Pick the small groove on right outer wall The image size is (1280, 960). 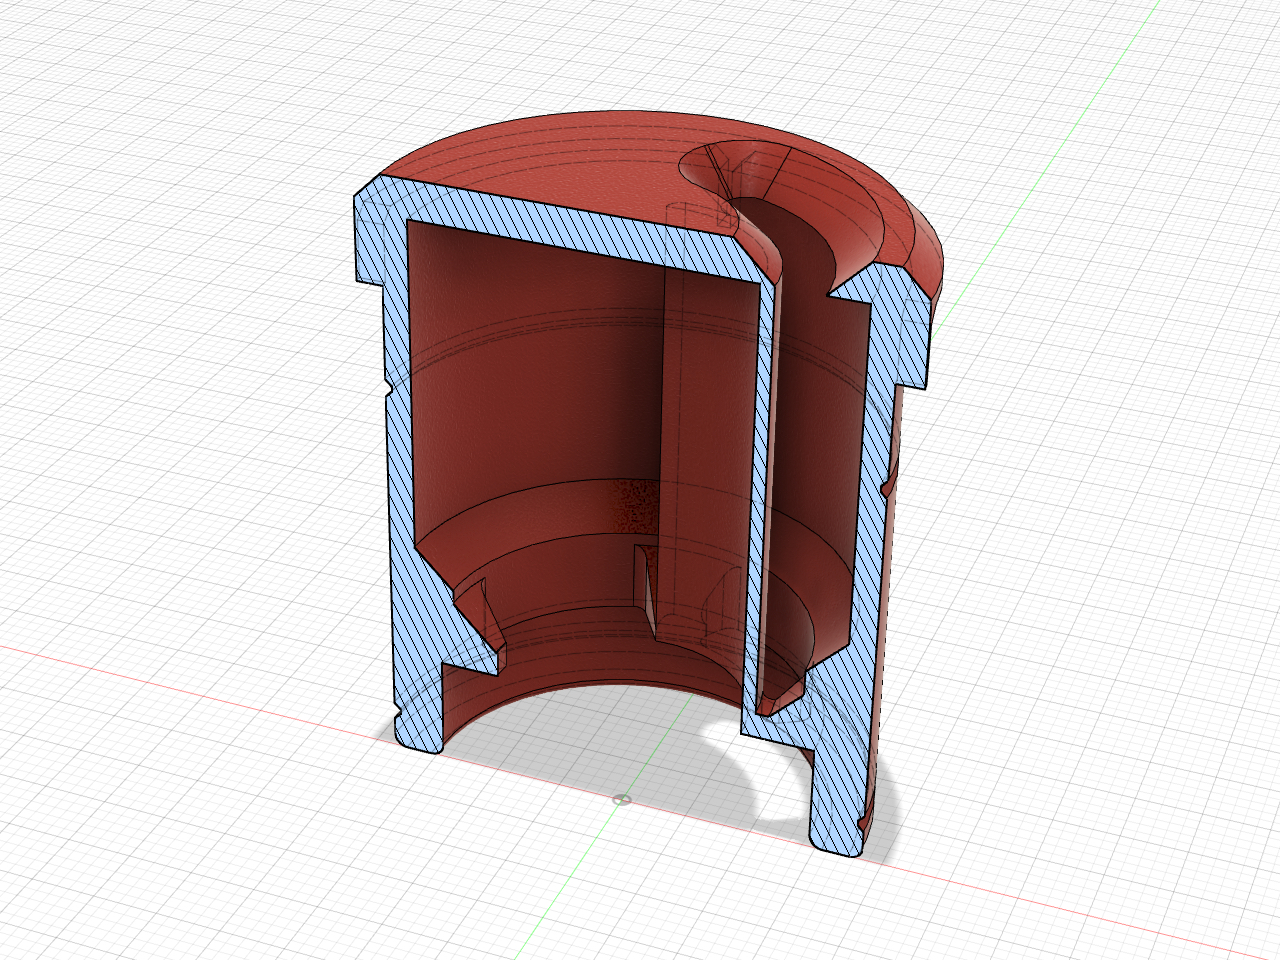[888, 487]
